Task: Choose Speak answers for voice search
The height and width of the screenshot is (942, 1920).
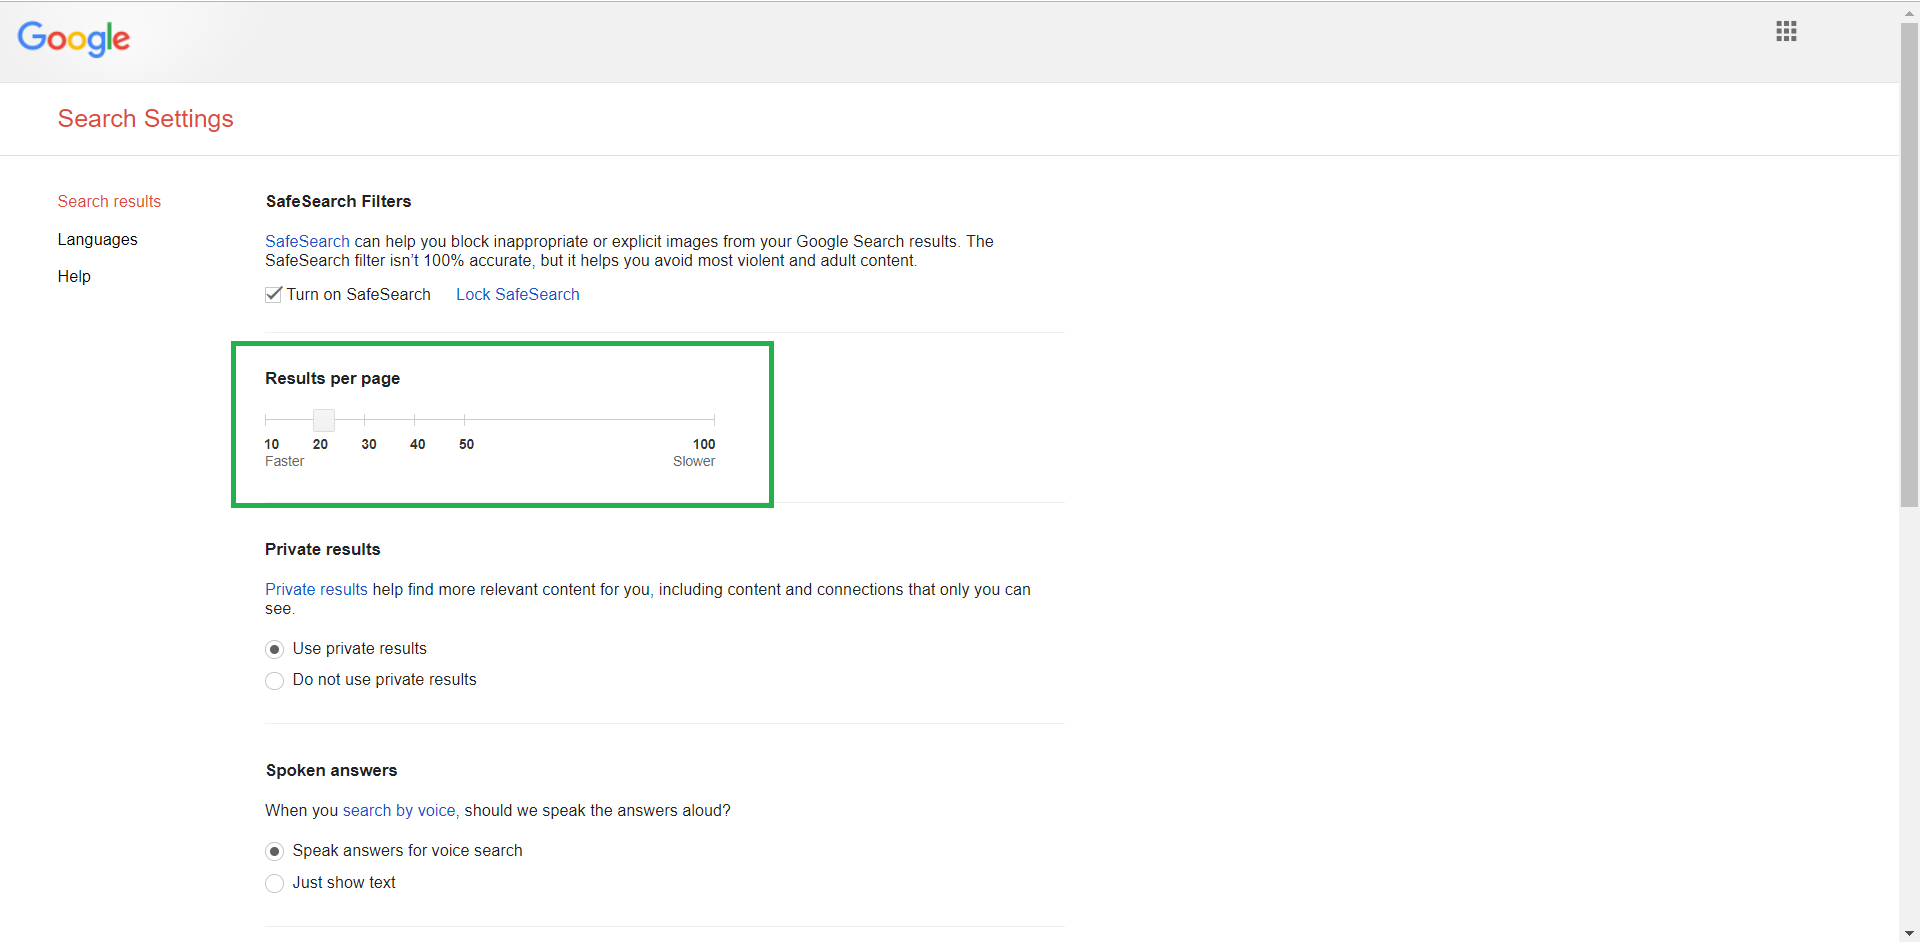Action: coord(275,851)
